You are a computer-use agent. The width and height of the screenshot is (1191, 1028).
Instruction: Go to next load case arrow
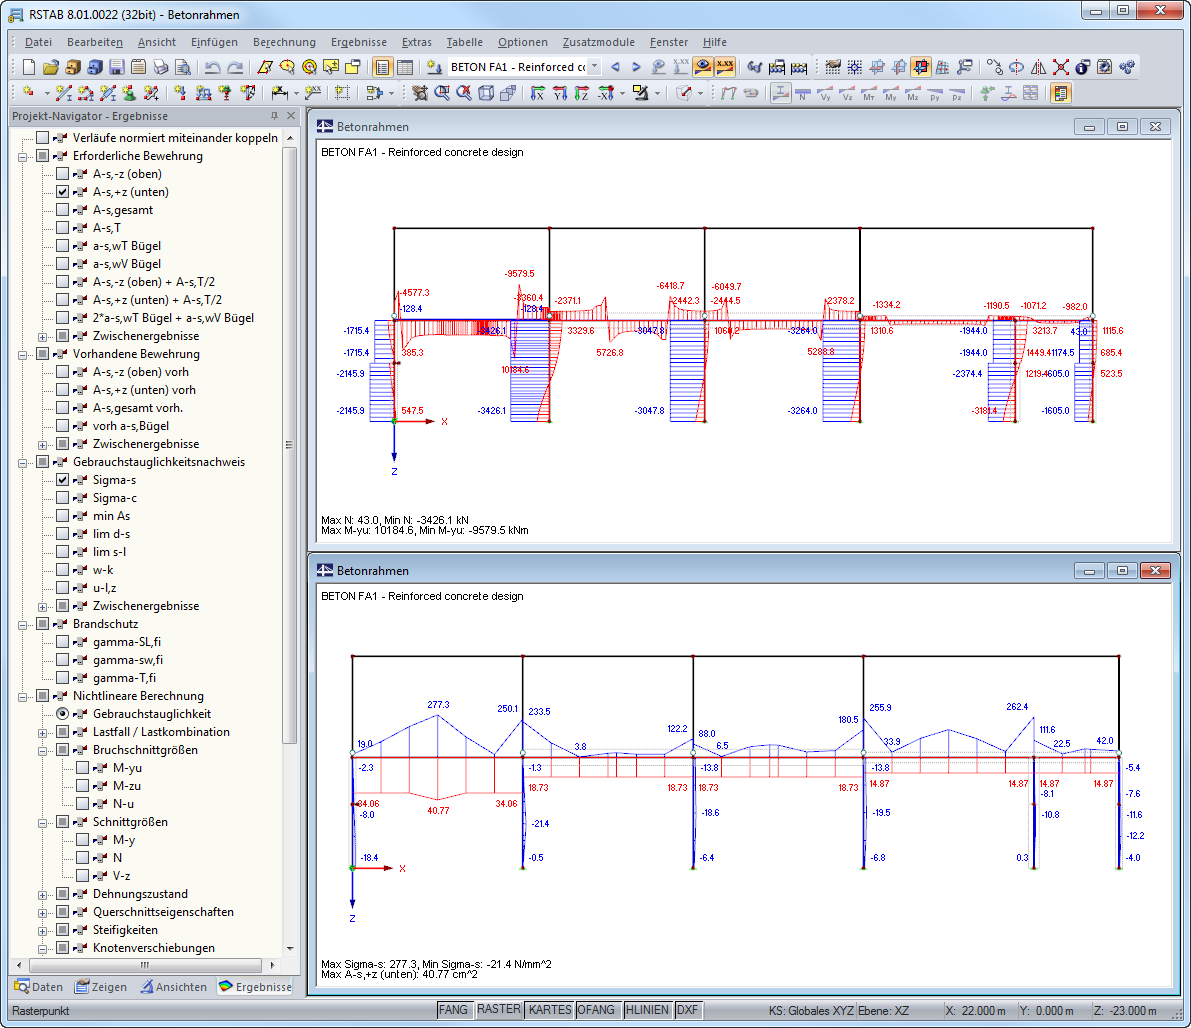636,67
